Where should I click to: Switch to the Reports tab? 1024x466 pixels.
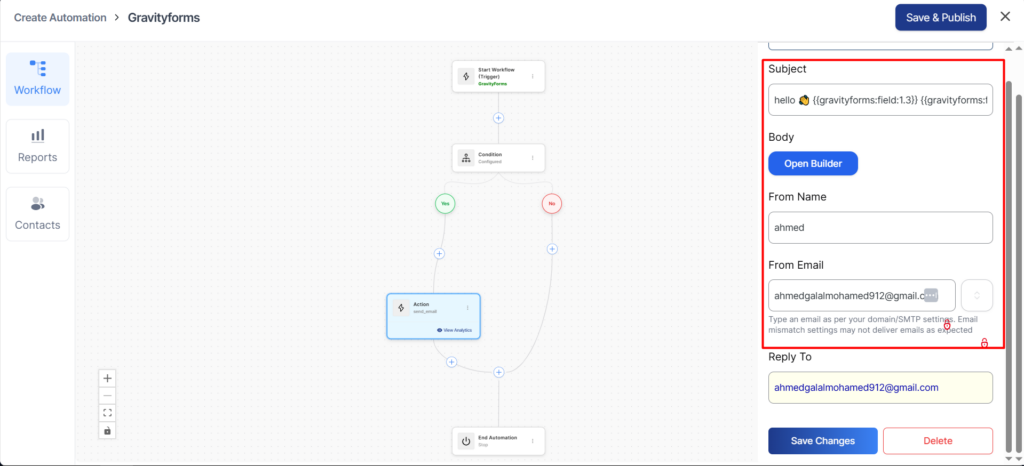point(37,146)
